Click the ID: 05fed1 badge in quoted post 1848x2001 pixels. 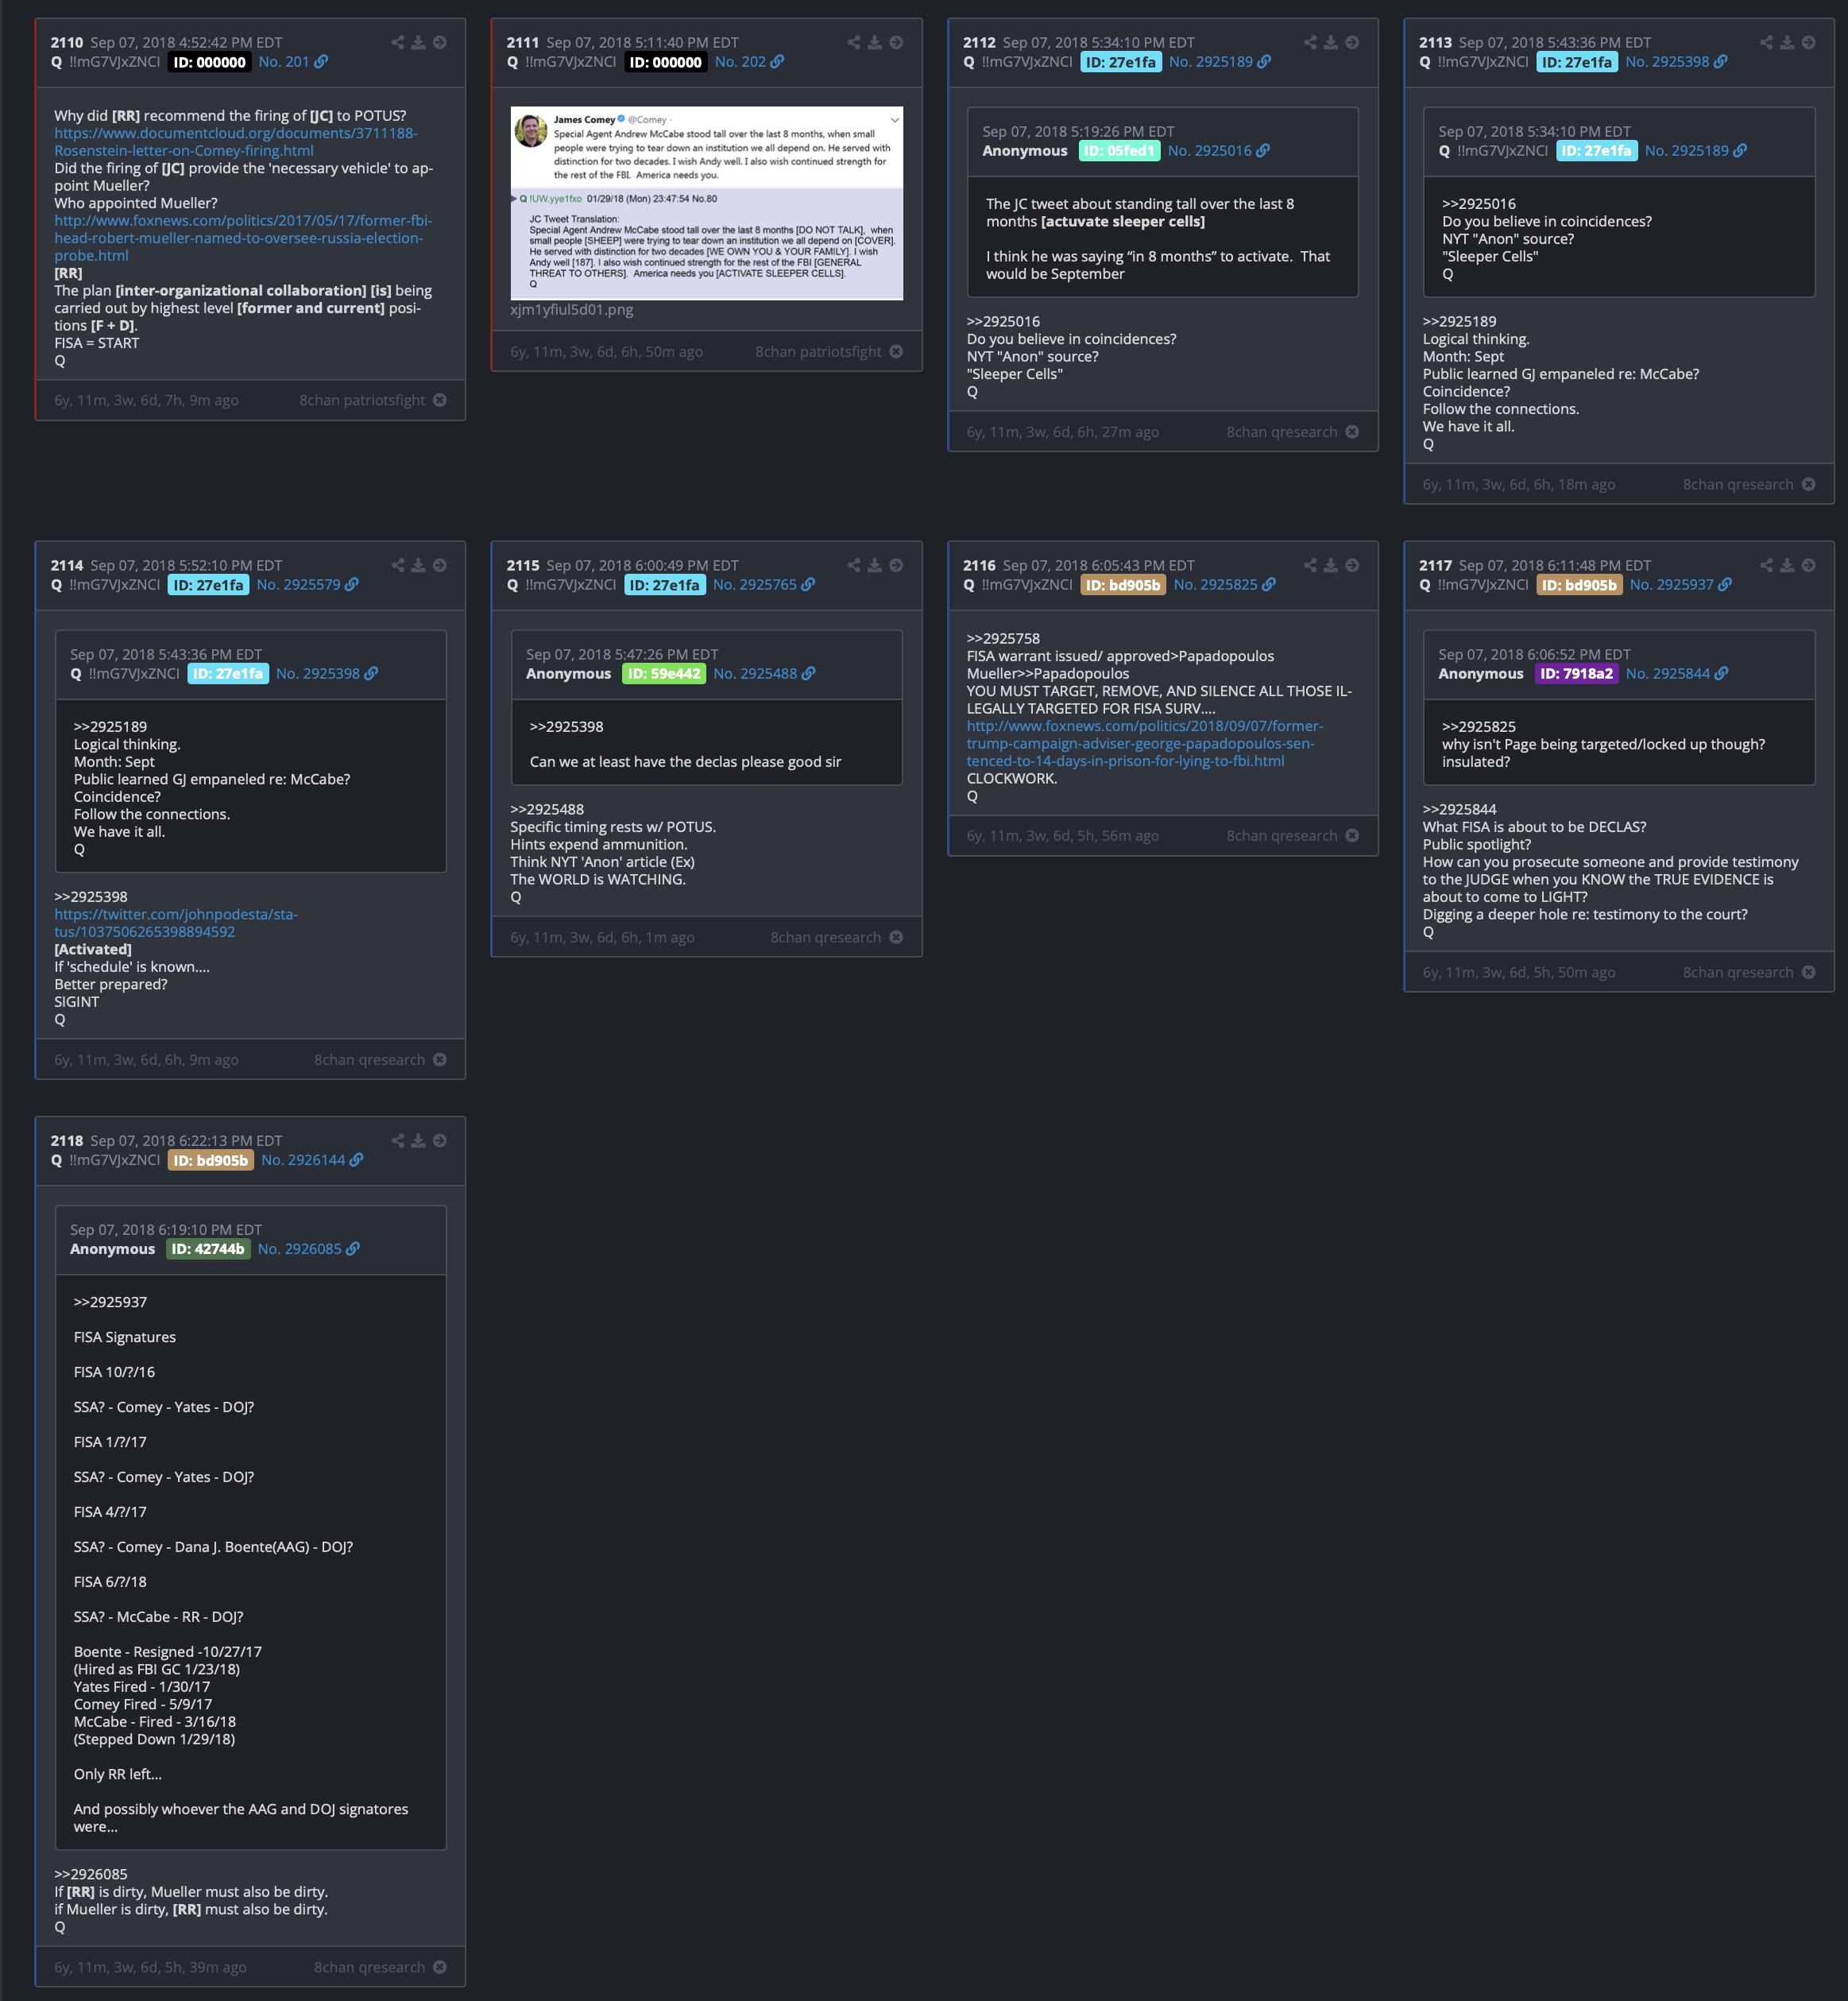coord(1119,151)
